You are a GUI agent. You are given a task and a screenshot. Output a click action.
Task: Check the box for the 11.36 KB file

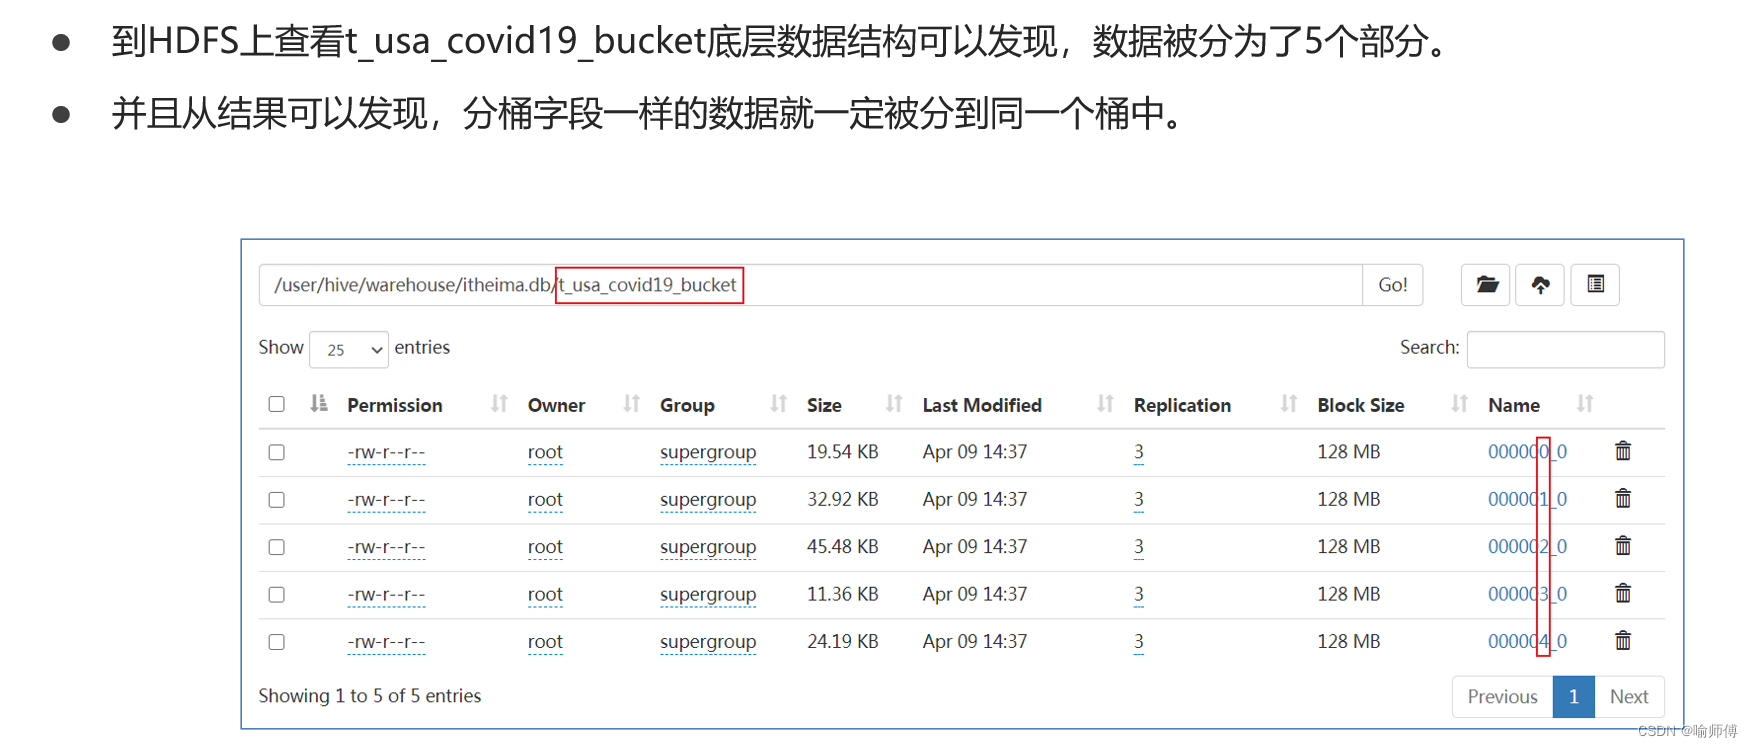(x=277, y=594)
